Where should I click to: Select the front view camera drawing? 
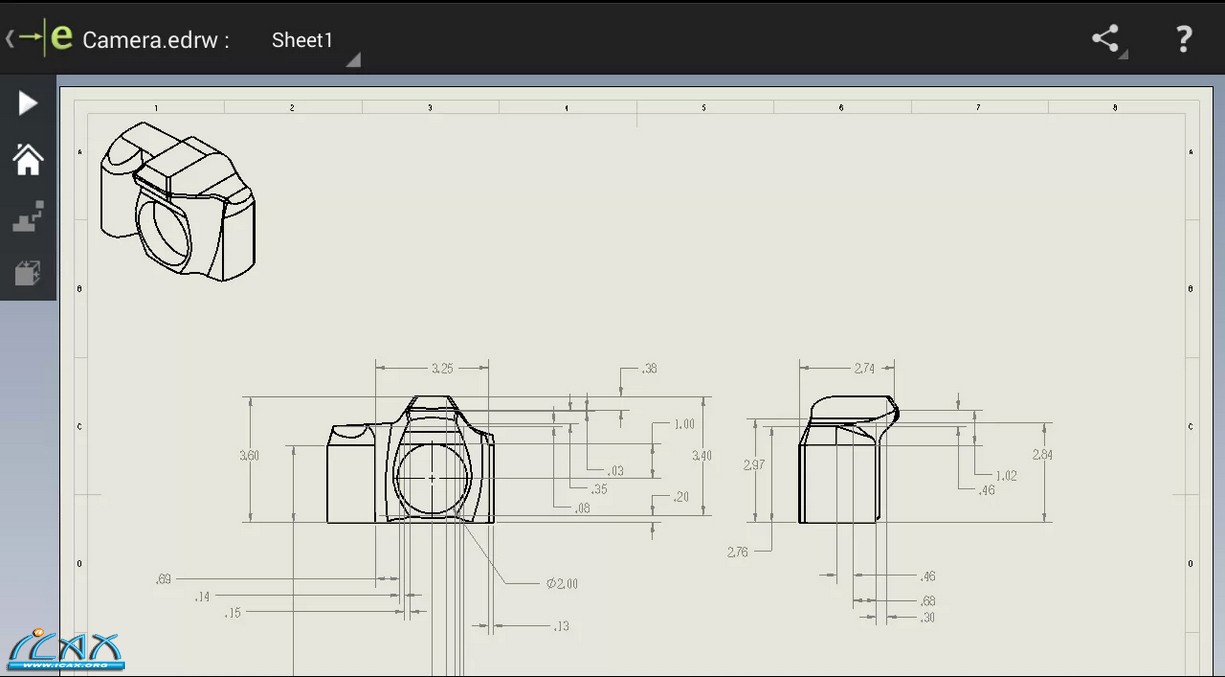(x=410, y=461)
